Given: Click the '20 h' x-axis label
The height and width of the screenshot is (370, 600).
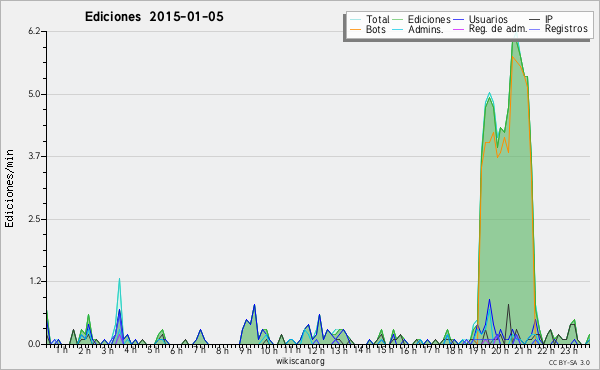Looking at the screenshot, I should 499,350.
